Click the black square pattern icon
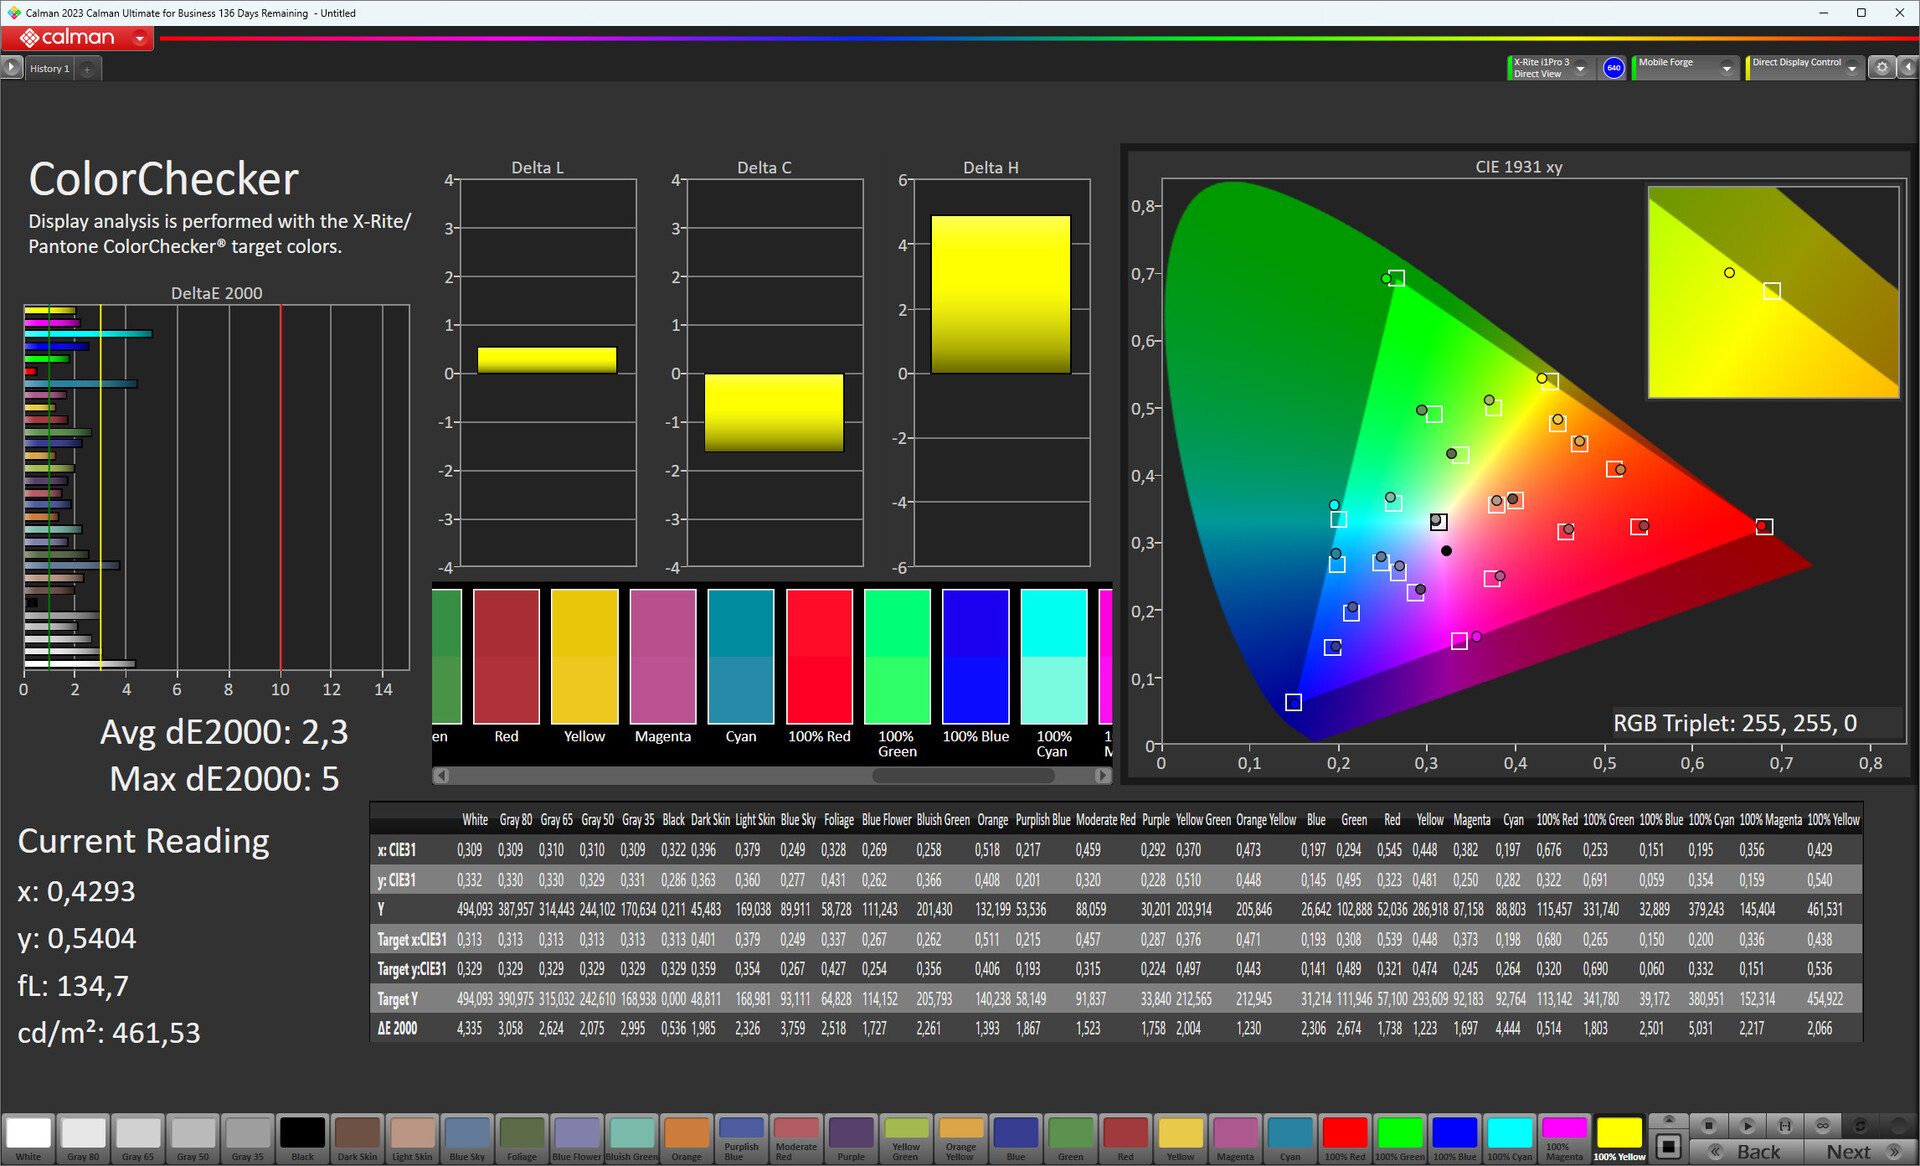Viewport: 1920px width, 1166px height. pyautogui.click(x=1668, y=1146)
